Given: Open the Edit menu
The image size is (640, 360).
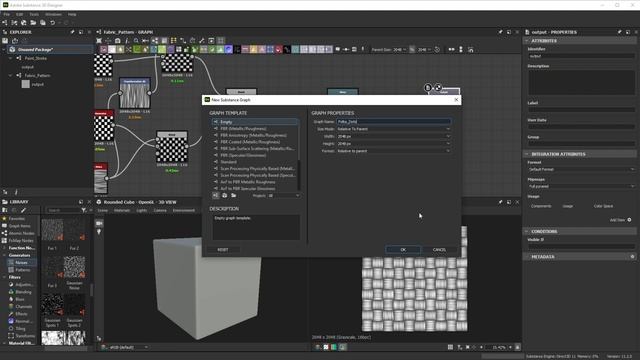Looking at the screenshot, I should tap(20, 14).
